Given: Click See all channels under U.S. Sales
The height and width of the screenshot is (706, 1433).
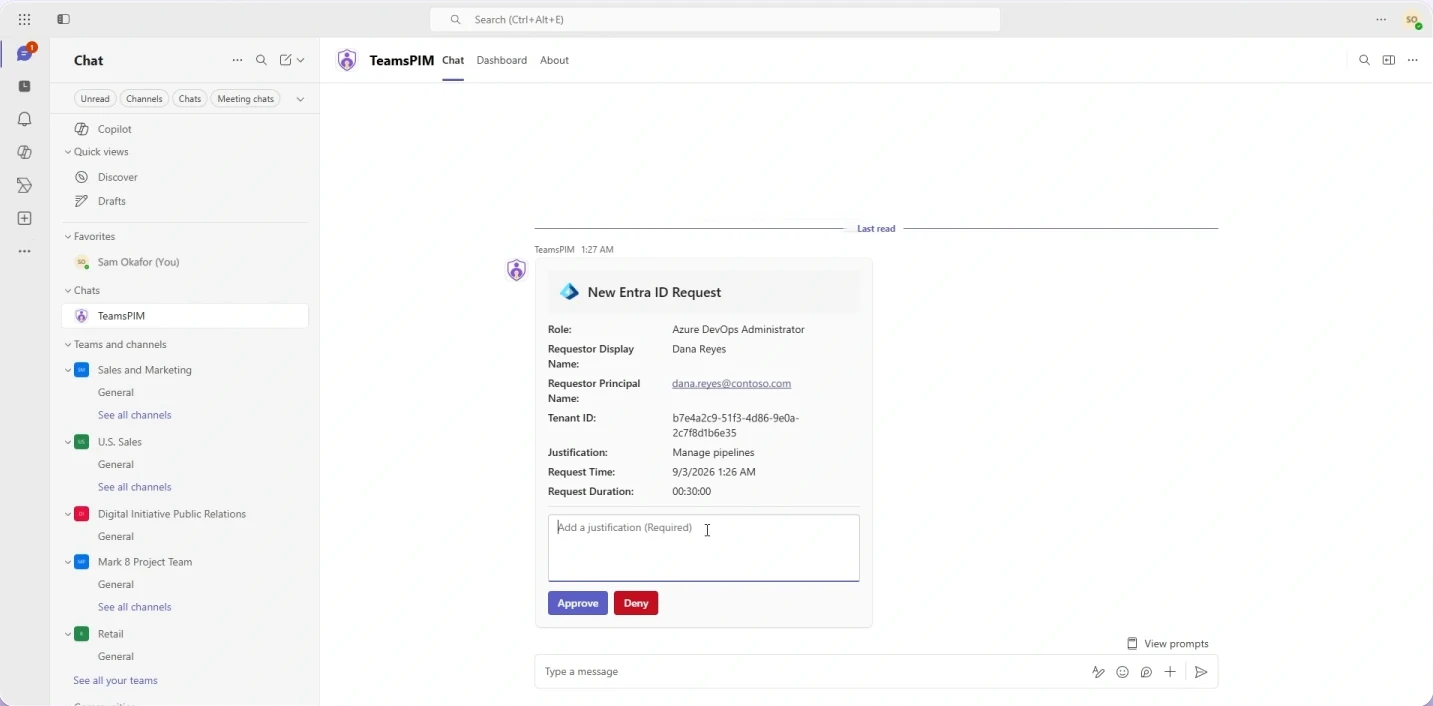Looking at the screenshot, I should pos(135,487).
